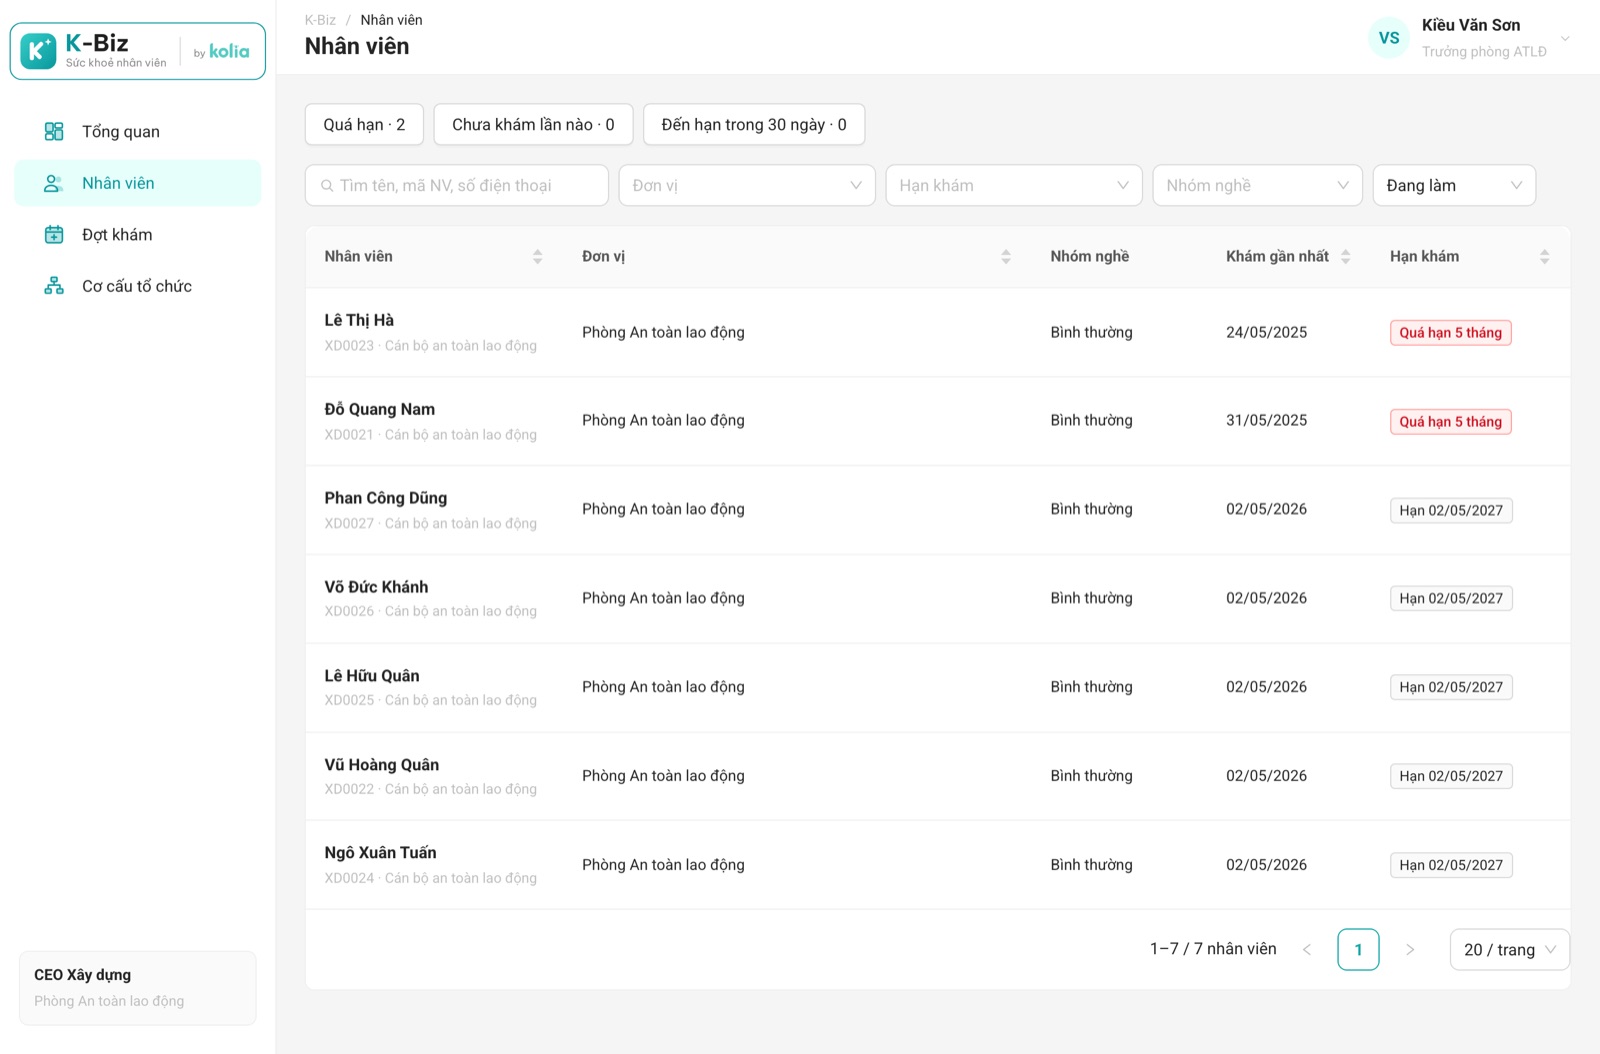This screenshot has height=1054, width=1600.
Task: Click the K-Biz breadcrumb link
Action: pyautogui.click(x=320, y=20)
